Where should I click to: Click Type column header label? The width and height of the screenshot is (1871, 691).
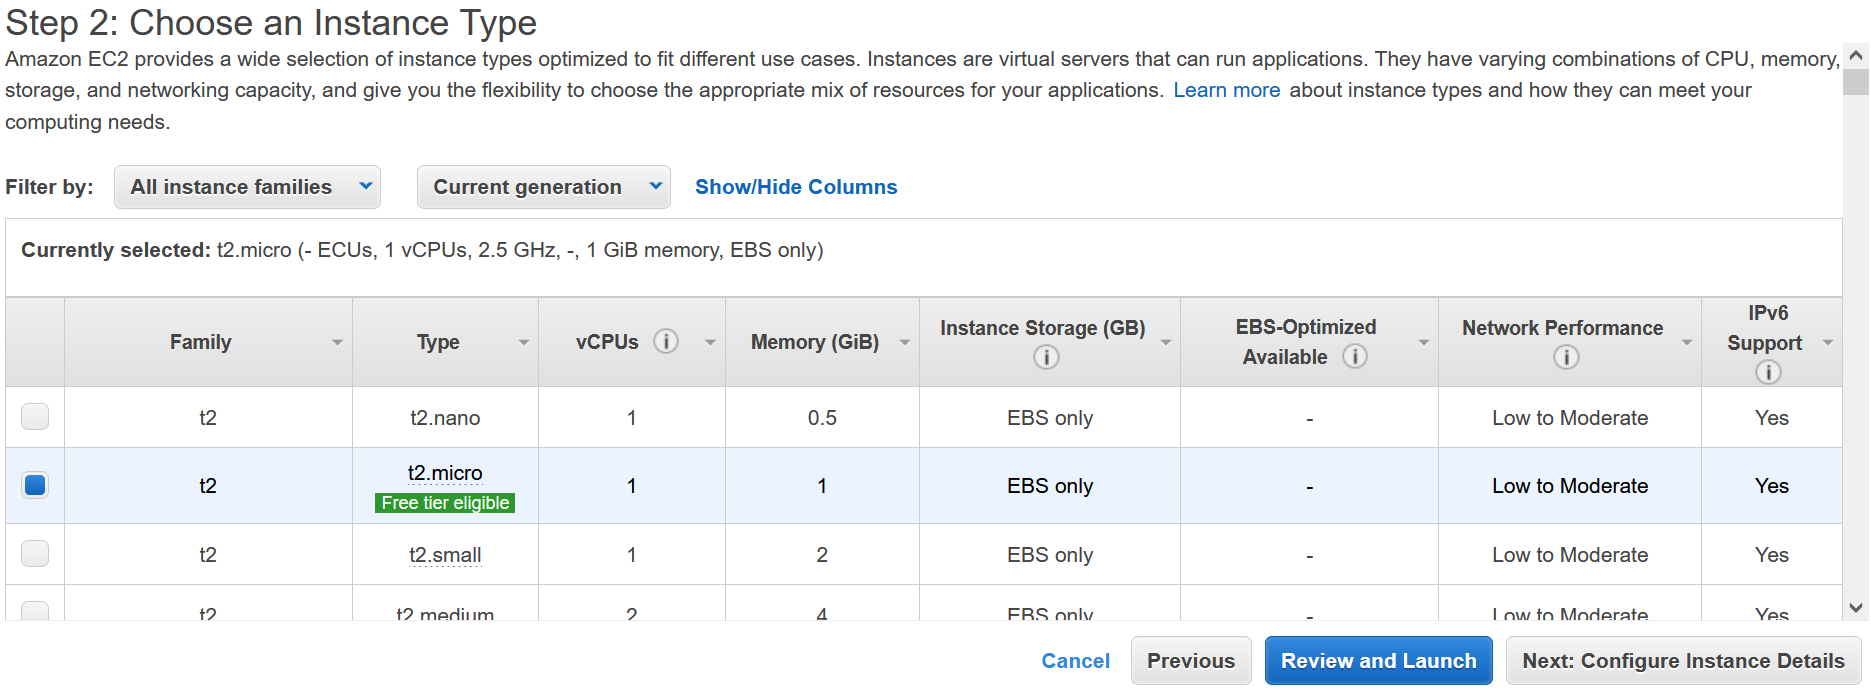(x=438, y=342)
